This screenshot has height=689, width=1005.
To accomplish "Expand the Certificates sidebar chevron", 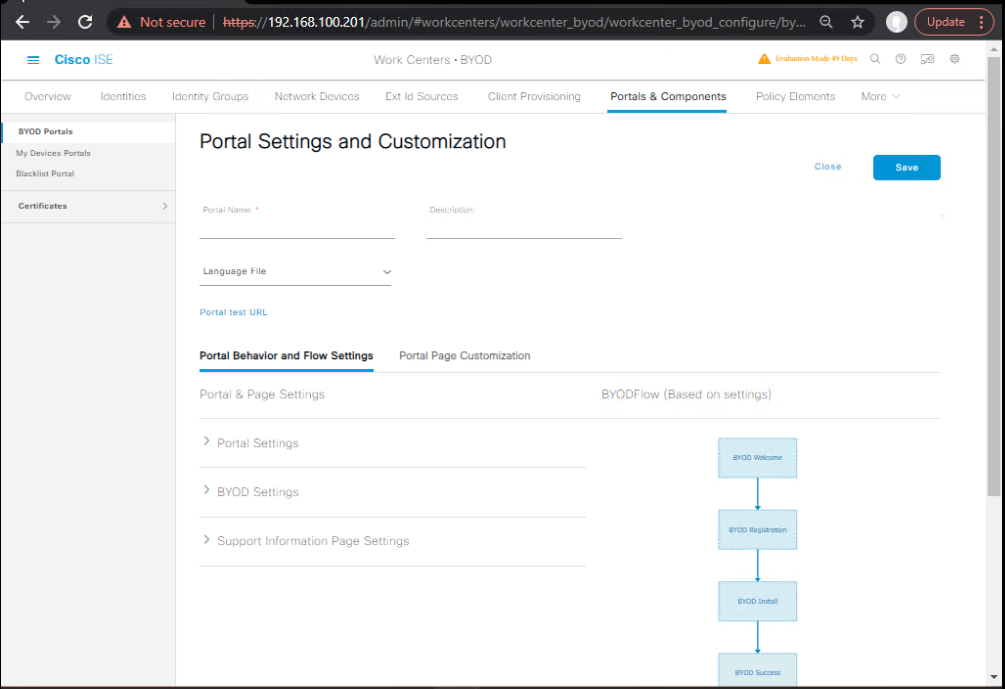I will coord(165,206).
